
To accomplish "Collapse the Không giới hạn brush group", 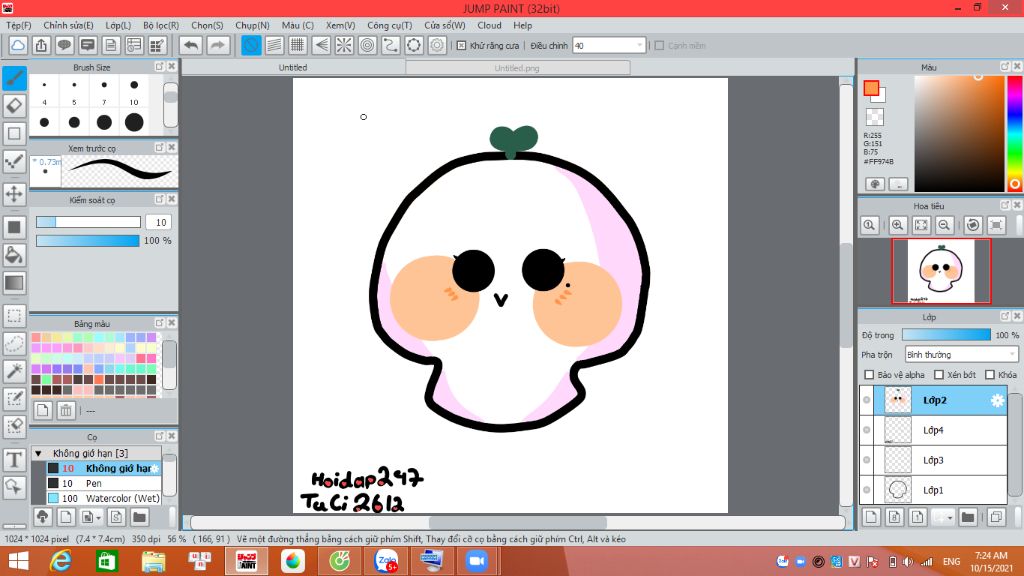I will coord(38,453).
